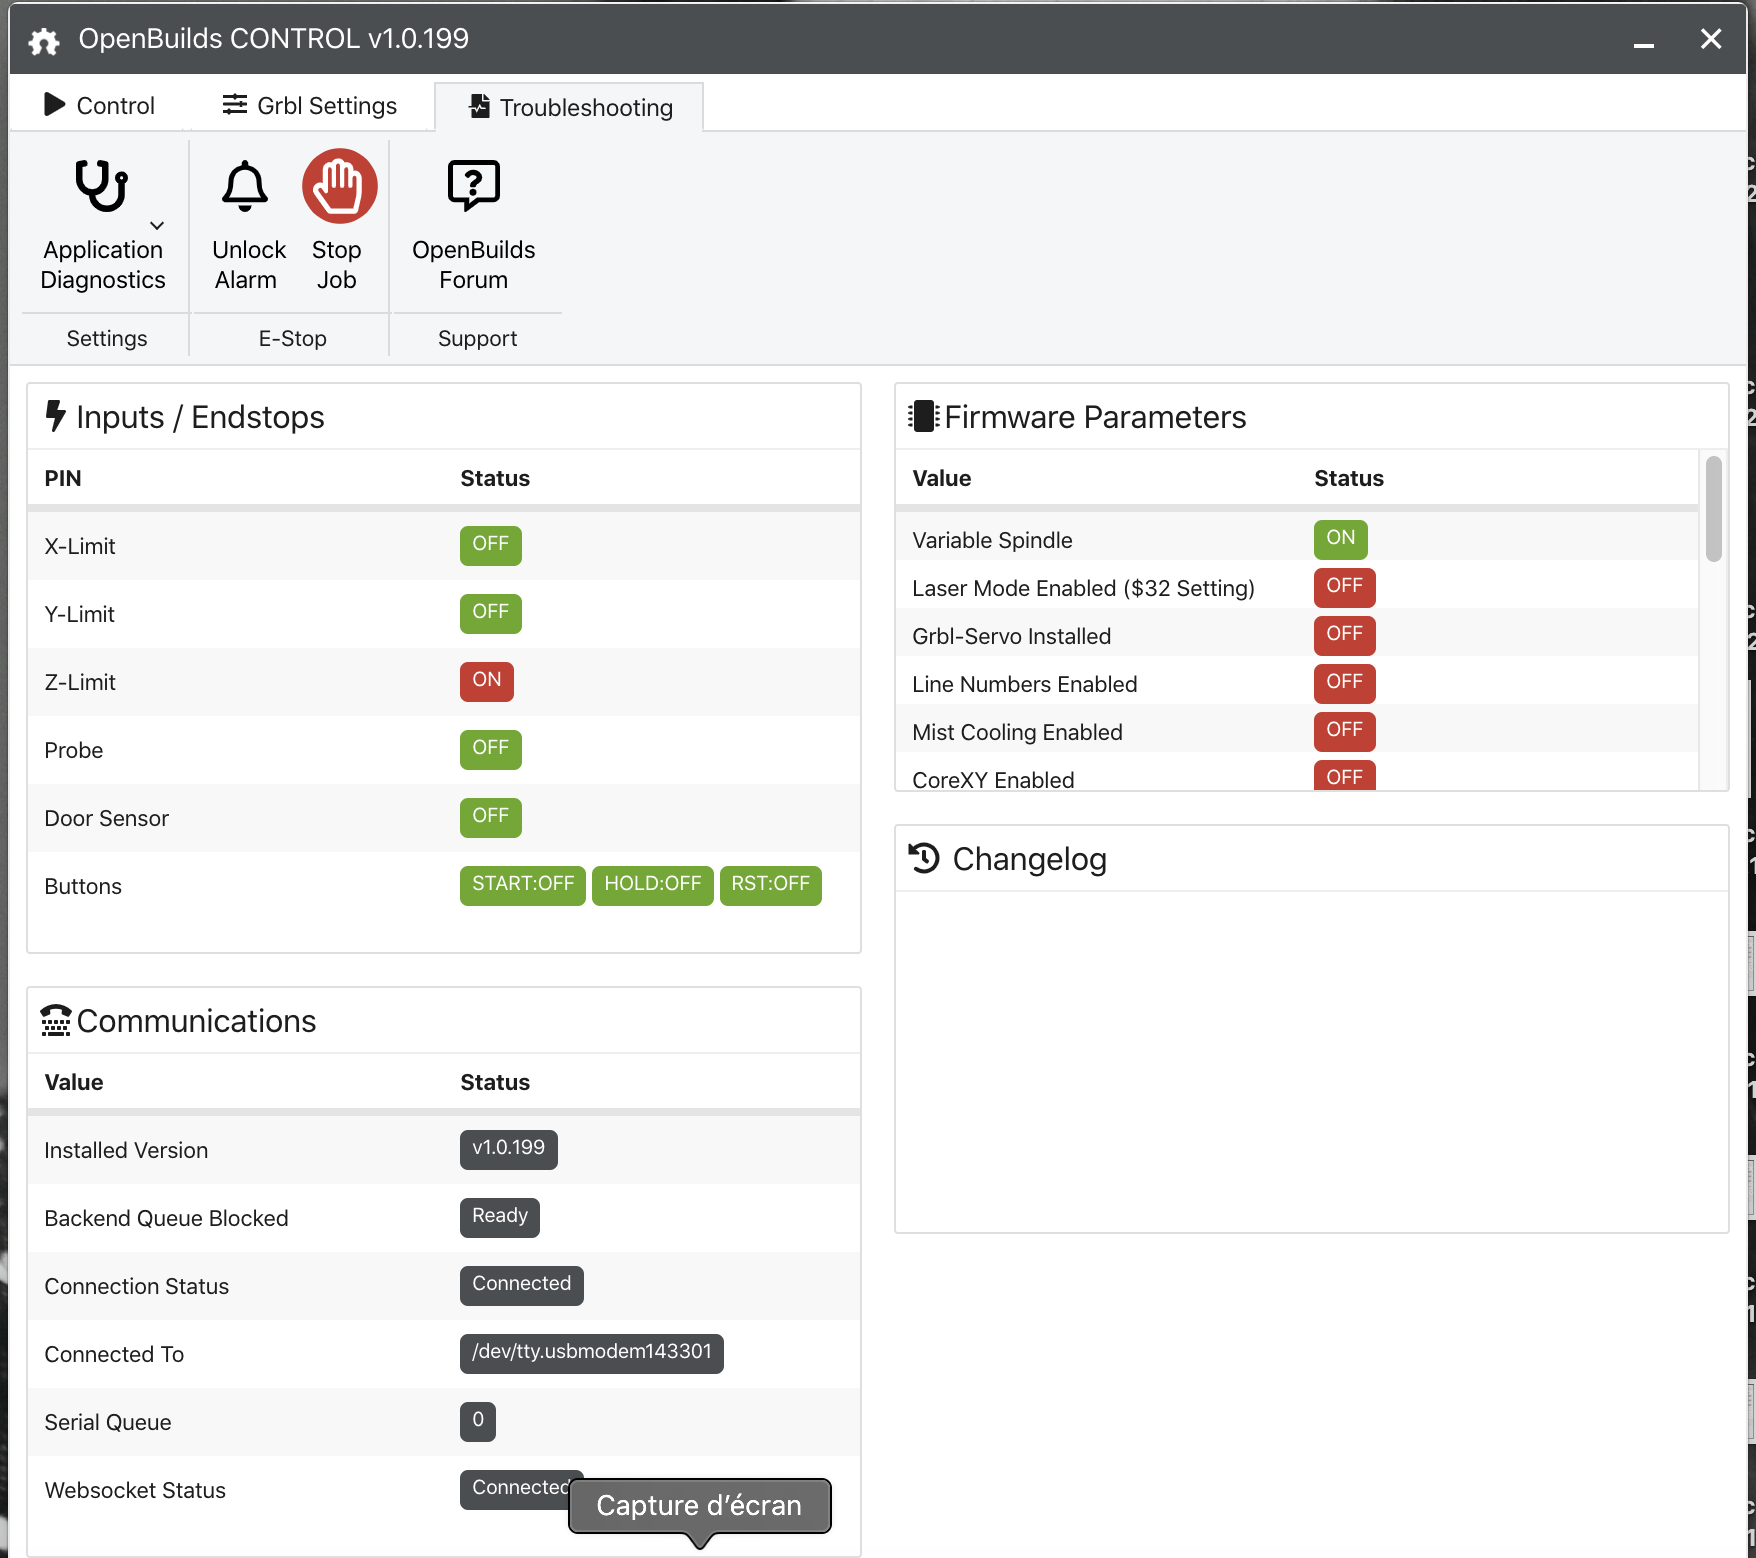Screen dimensions: 1756x1558
Task: Click the E-Stop group label
Action: click(x=293, y=338)
